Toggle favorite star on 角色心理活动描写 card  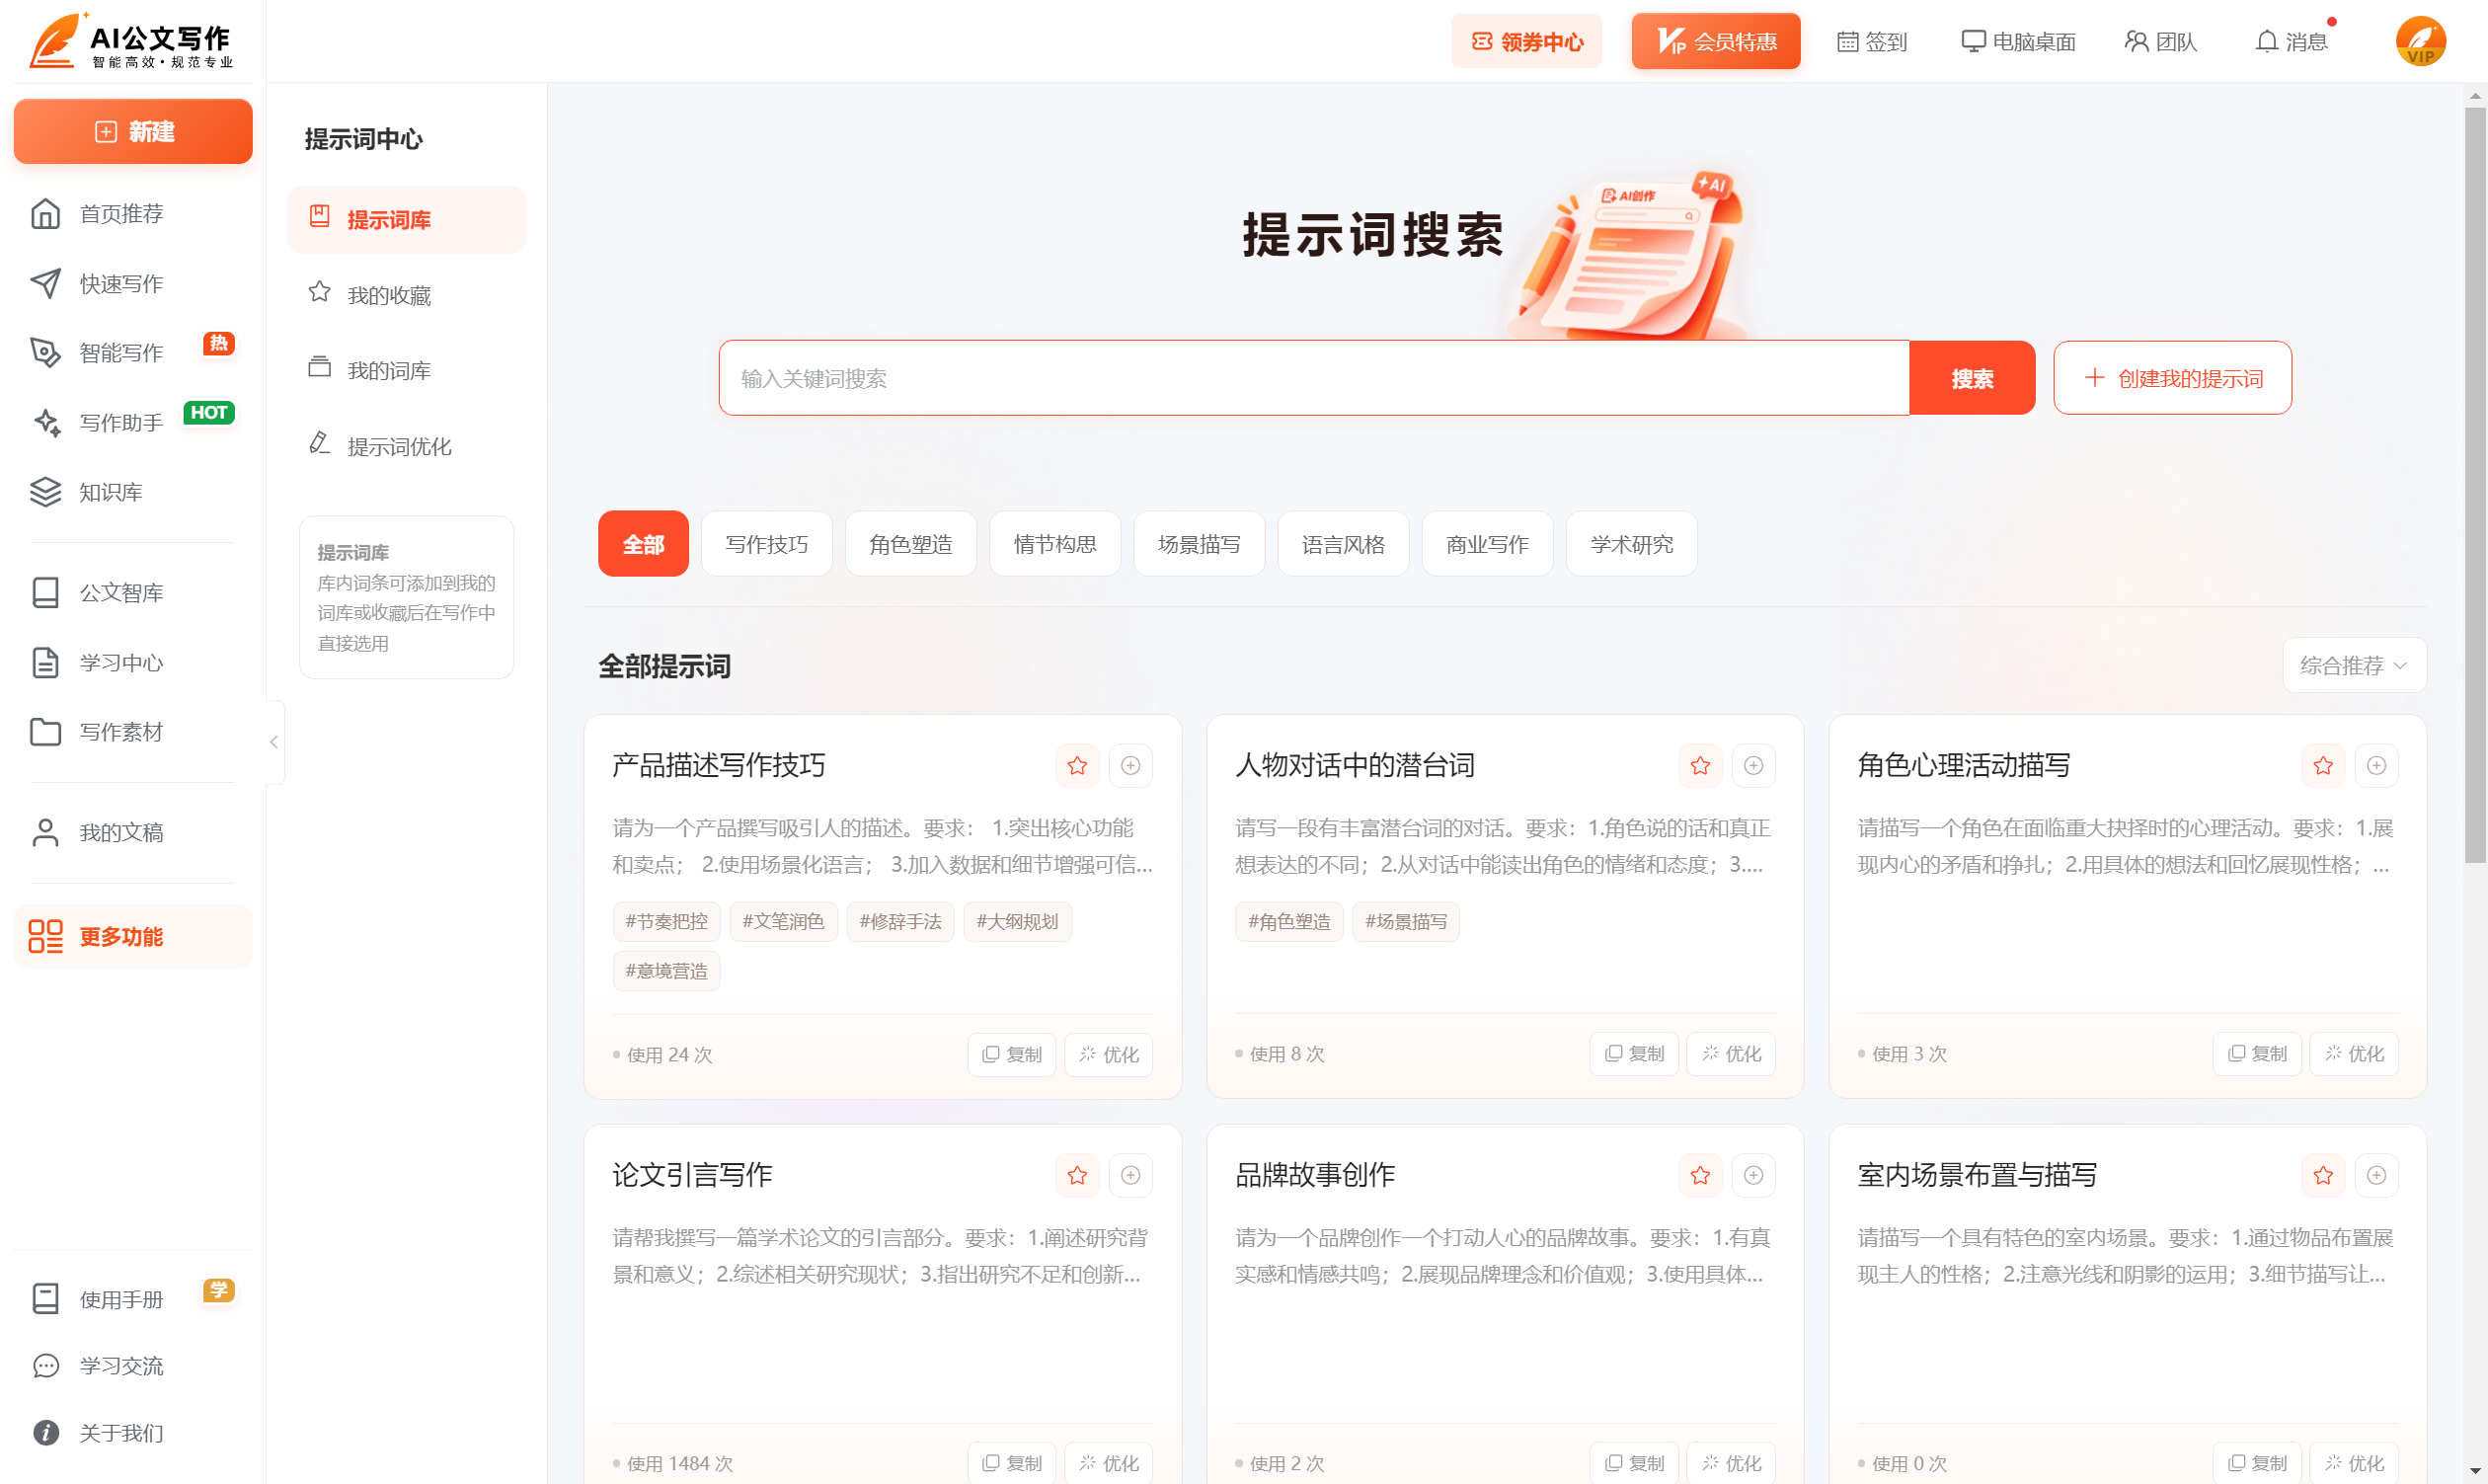tap(2323, 766)
